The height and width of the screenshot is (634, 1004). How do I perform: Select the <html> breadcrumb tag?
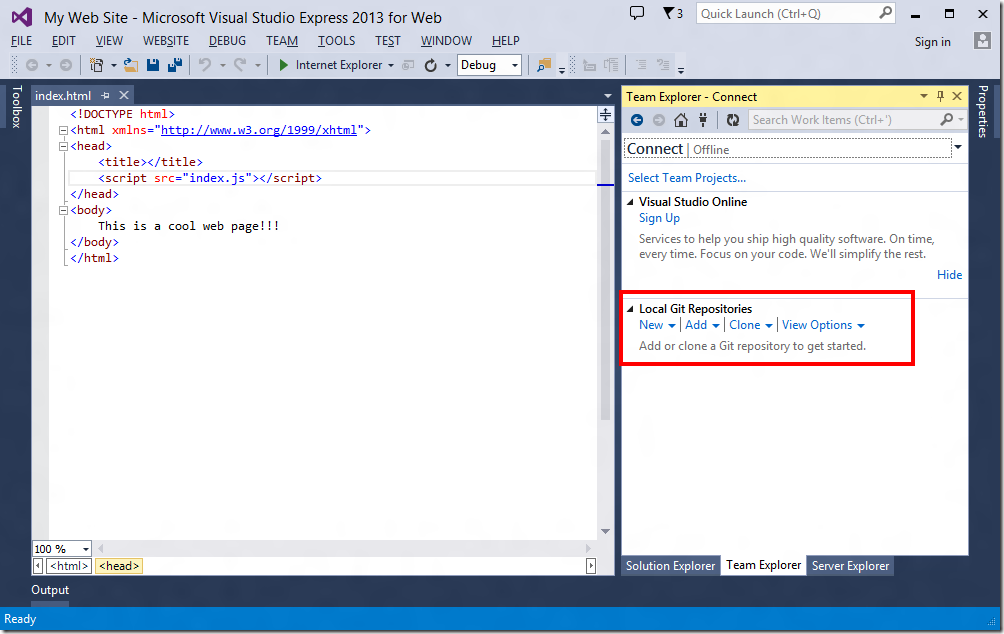coord(69,566)
